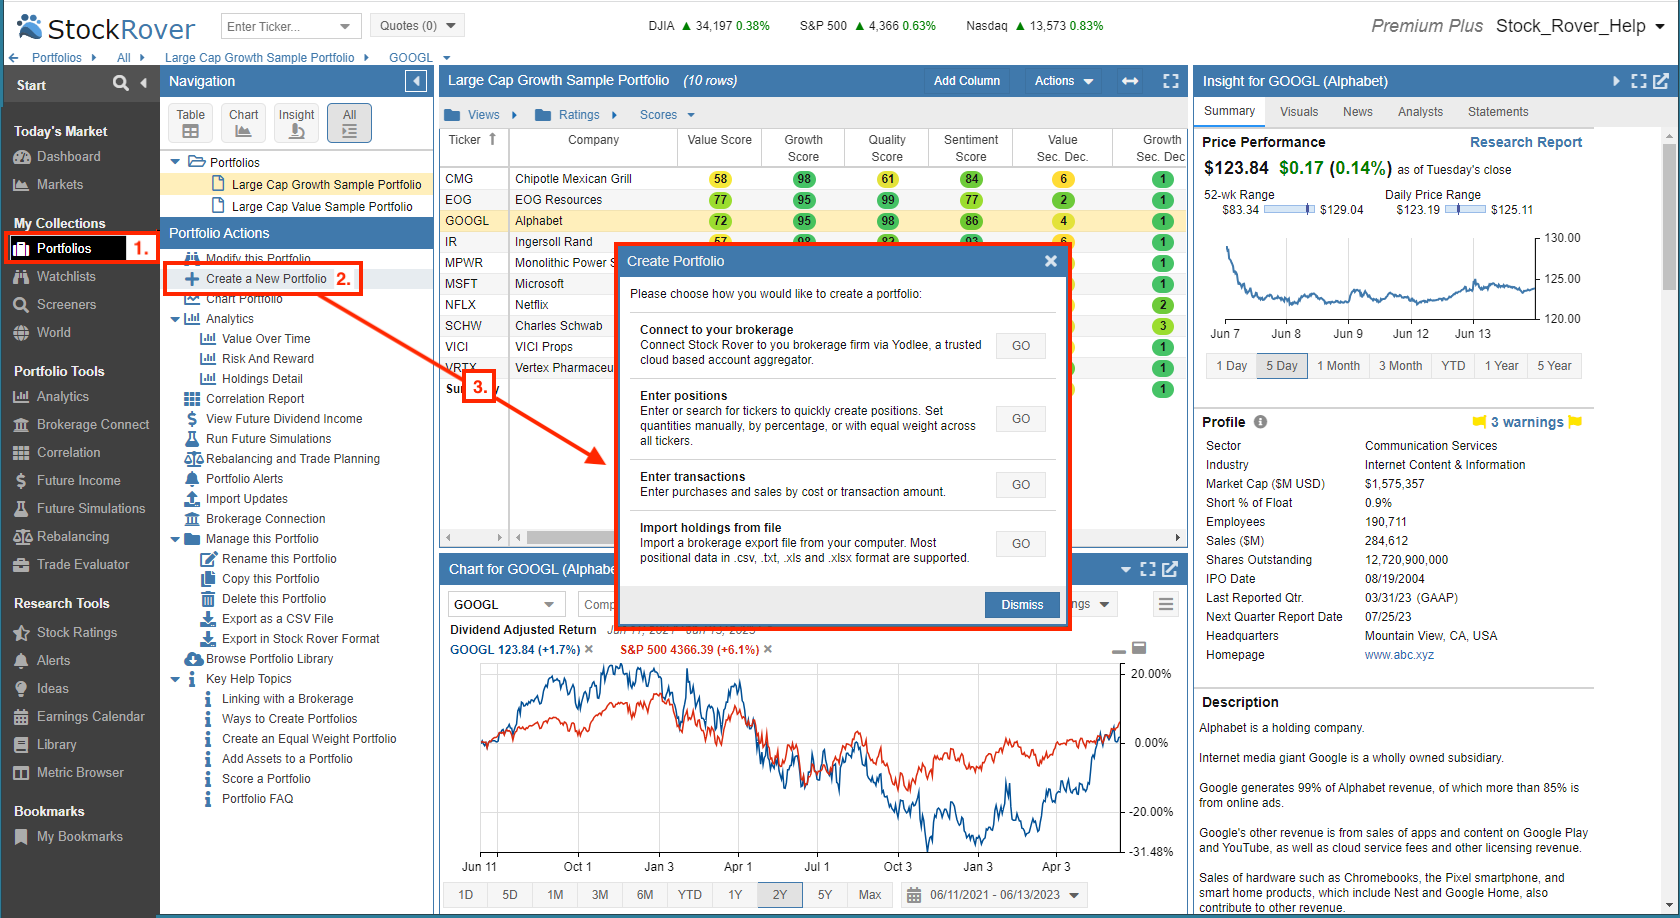The width and height of the screenshot is (1680, 918).
Task: Switch to the Analysts tab
Action: 1421,112
